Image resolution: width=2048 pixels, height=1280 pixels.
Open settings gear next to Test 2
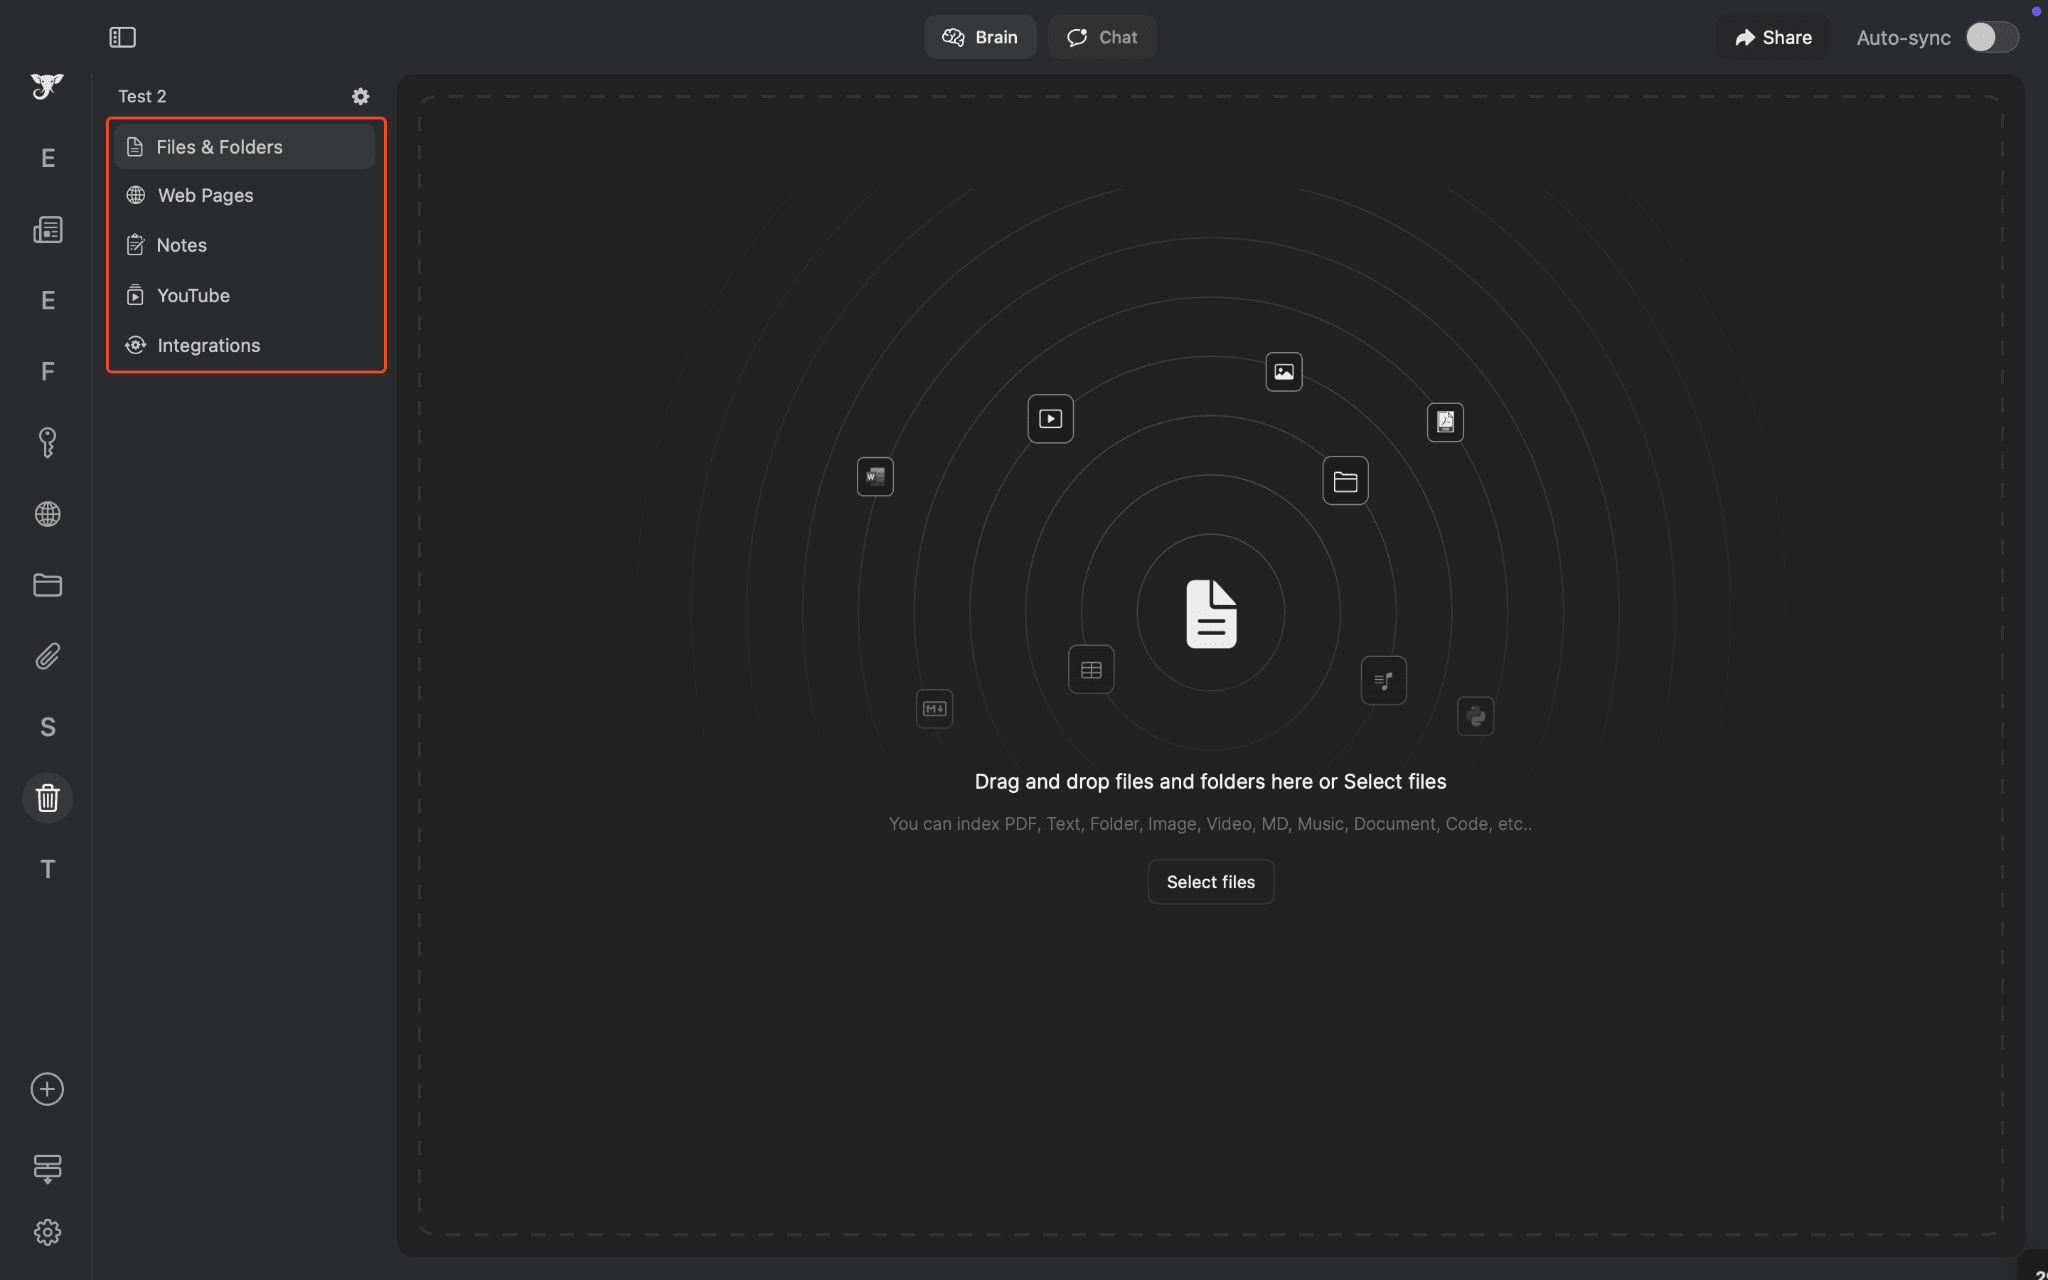pos(360,96)
